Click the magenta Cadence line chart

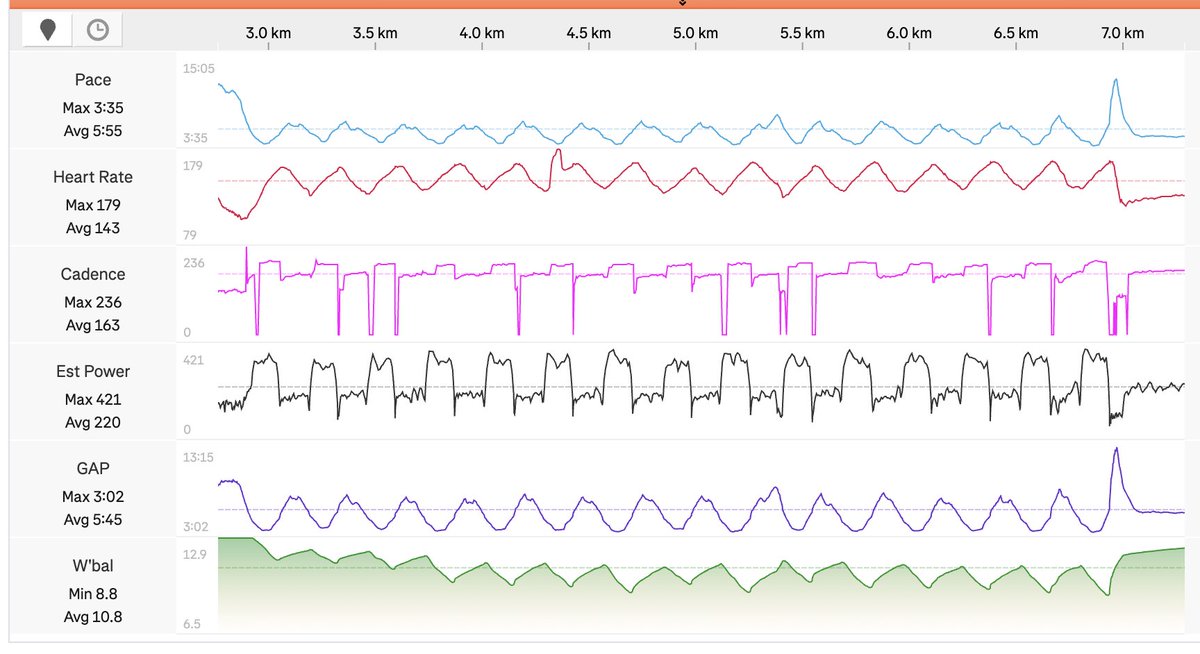(x=700, y=290)
